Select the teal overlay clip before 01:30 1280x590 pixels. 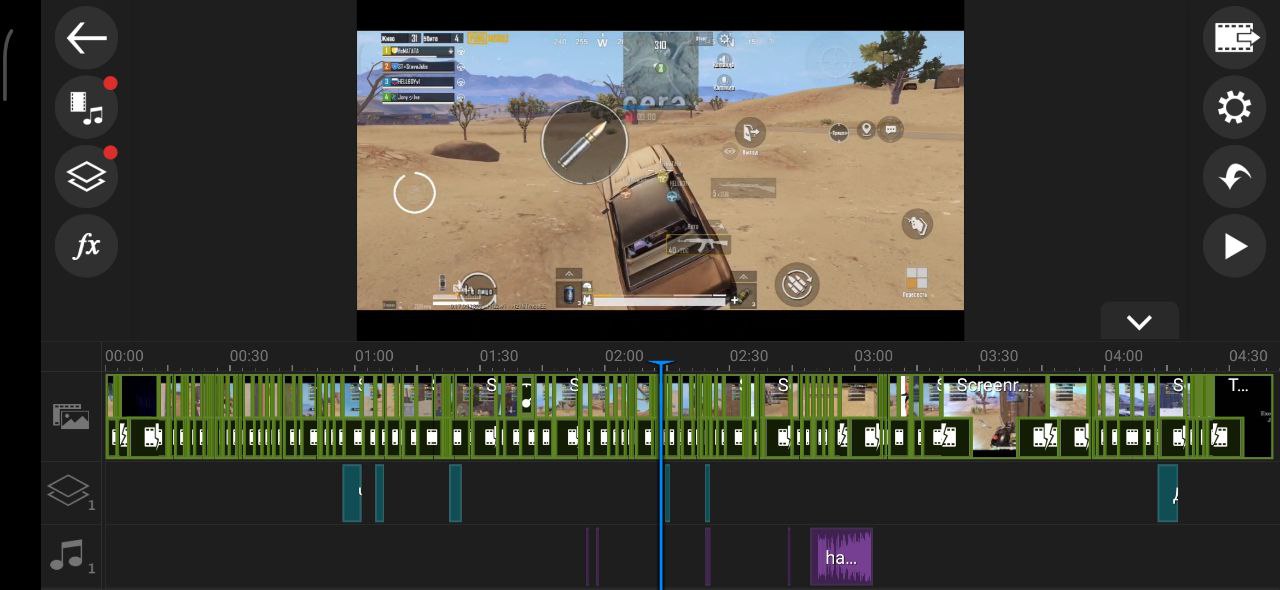click(x=456, y=493)
